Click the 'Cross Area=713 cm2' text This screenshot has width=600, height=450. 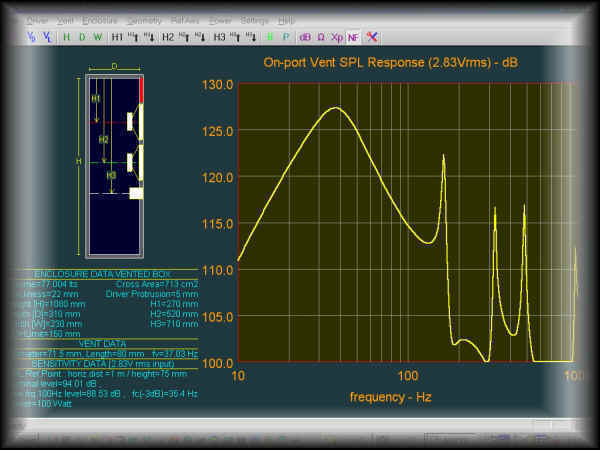click(x=157, y=284)
